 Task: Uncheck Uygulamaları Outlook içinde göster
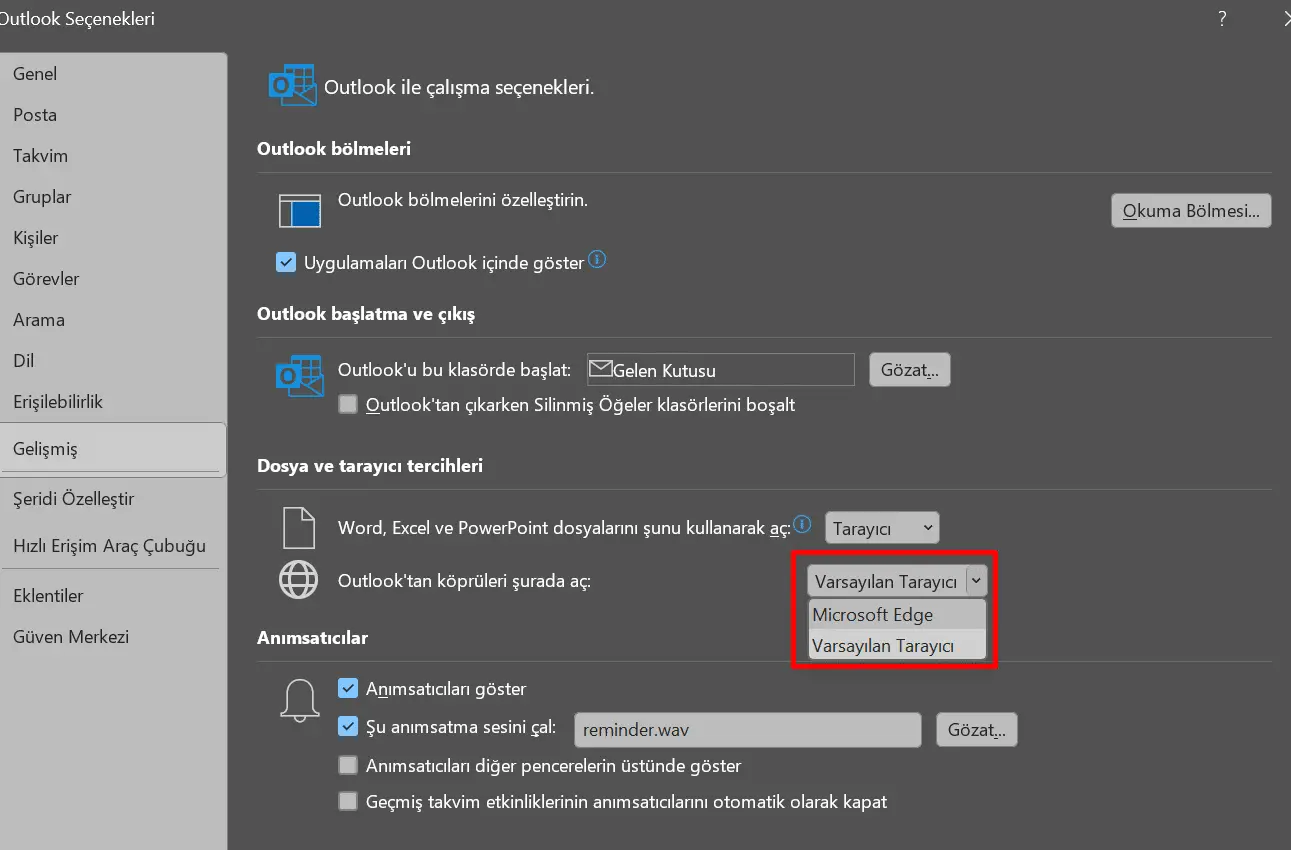pyautogui.click(x=287, y=263)
